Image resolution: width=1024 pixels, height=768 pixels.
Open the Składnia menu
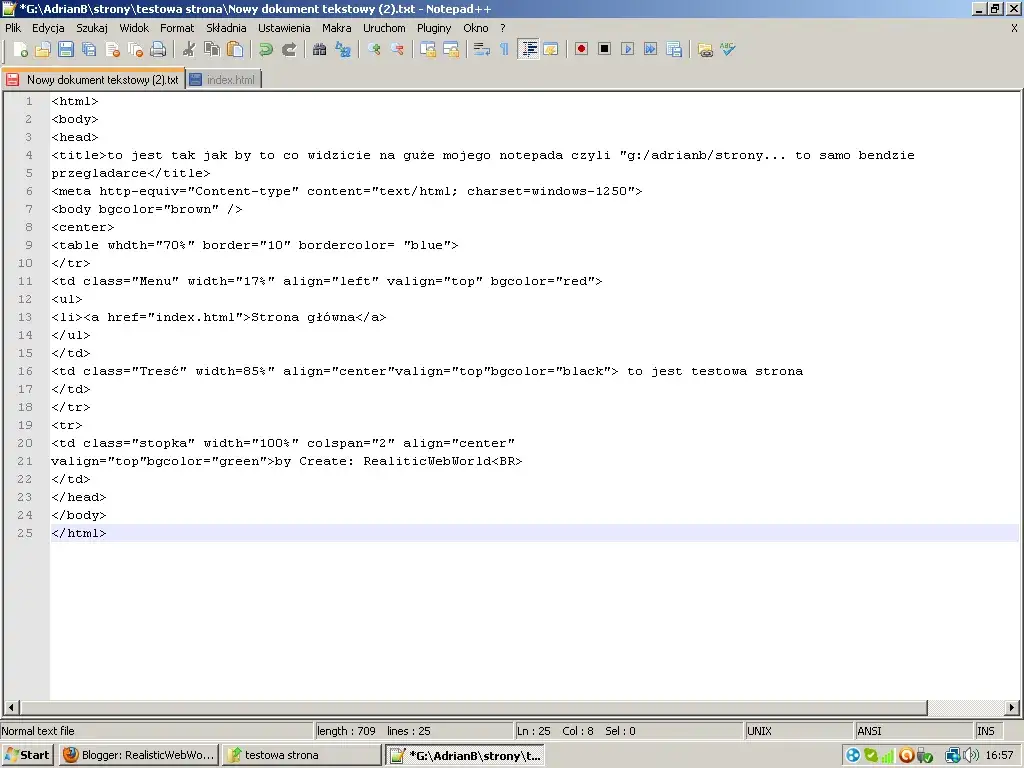pyautogui.click(x=226, y=28)
